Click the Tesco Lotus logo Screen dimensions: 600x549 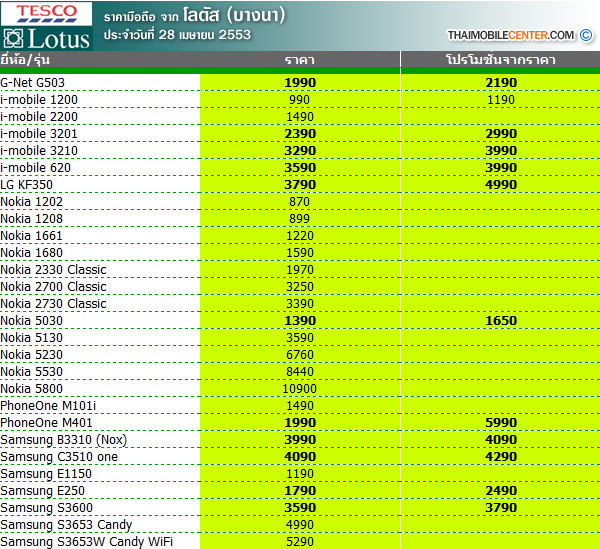tap(46, 26)
